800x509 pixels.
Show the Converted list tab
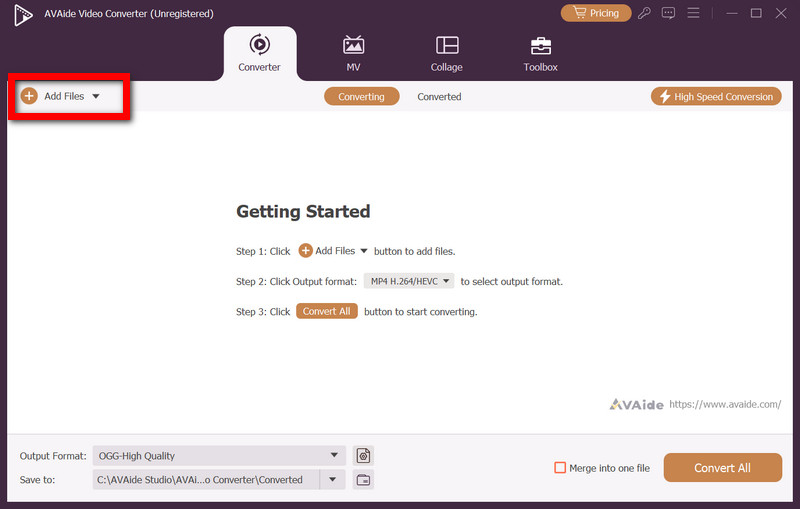pos(439,97)
